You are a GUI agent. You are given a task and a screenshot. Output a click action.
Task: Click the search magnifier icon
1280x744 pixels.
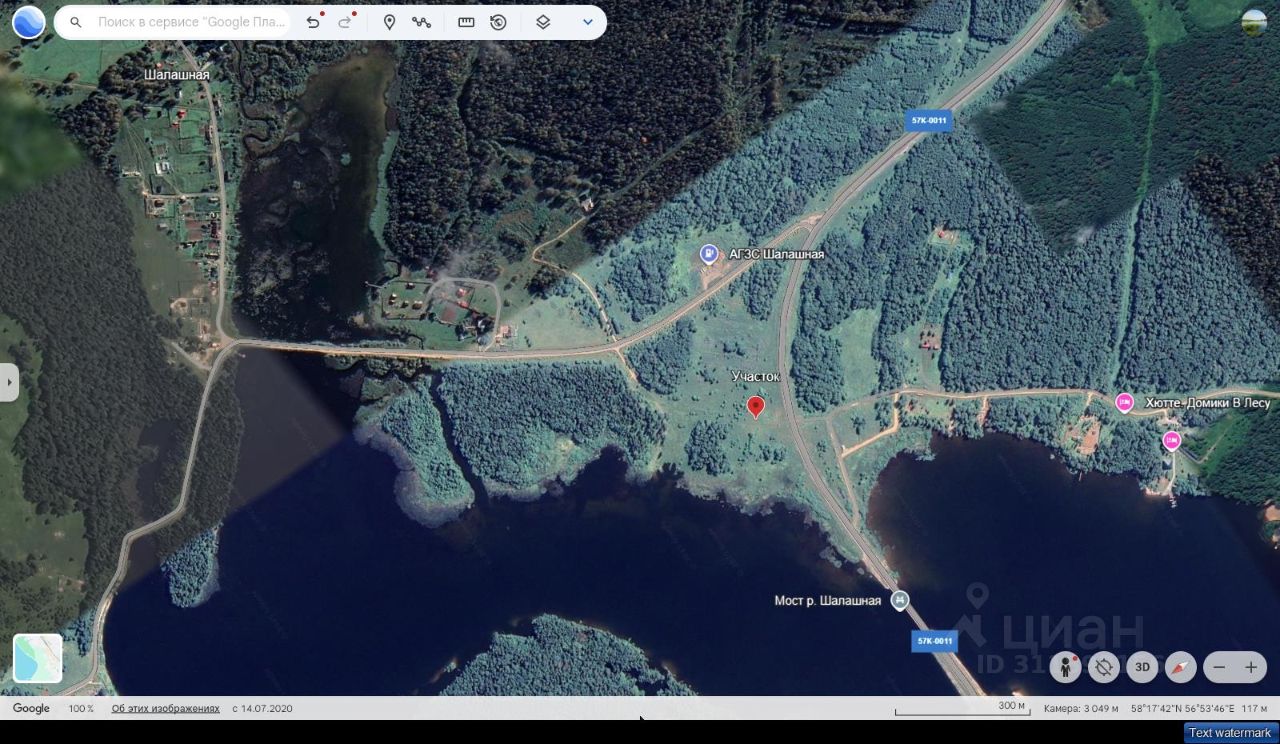point(76,22)
